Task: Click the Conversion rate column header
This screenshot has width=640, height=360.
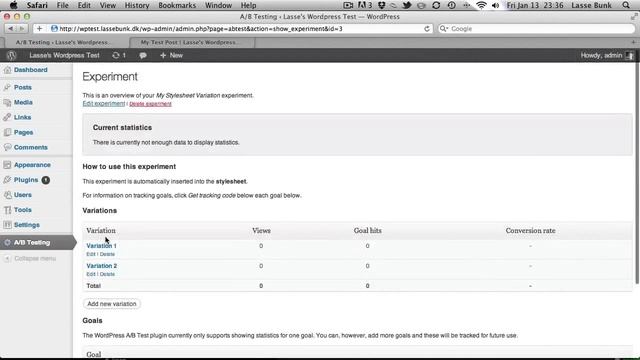Action: pyautogui.click(x=530, y=231)
